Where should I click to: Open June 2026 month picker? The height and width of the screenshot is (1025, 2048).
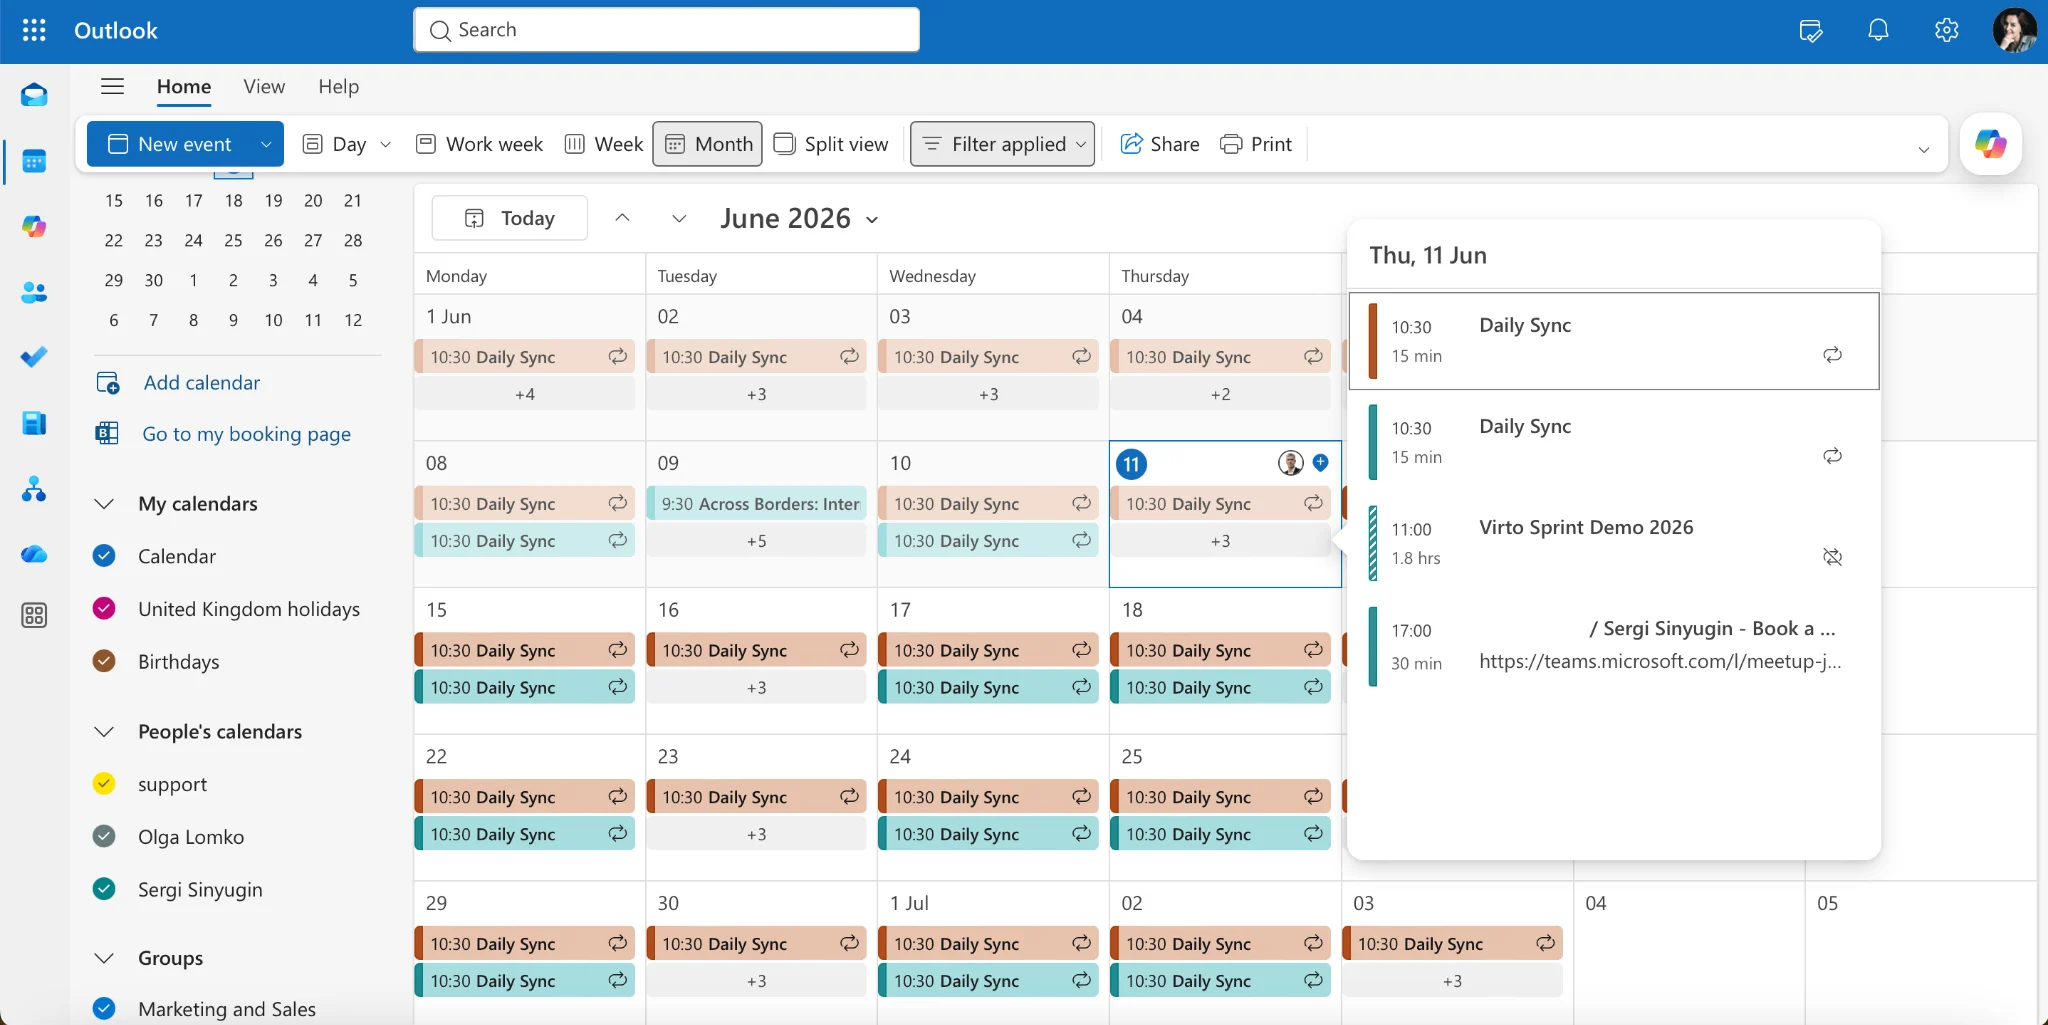pos(799,218)
